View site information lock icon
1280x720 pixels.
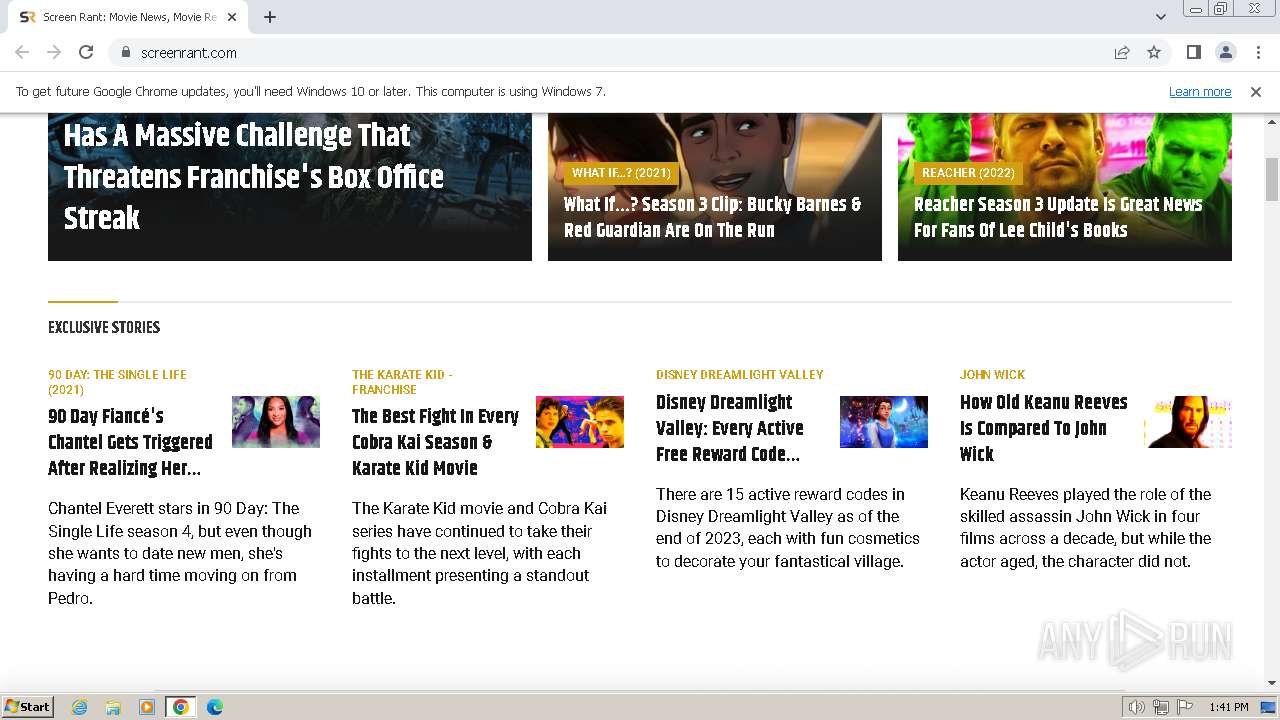[x=125, y=52]
